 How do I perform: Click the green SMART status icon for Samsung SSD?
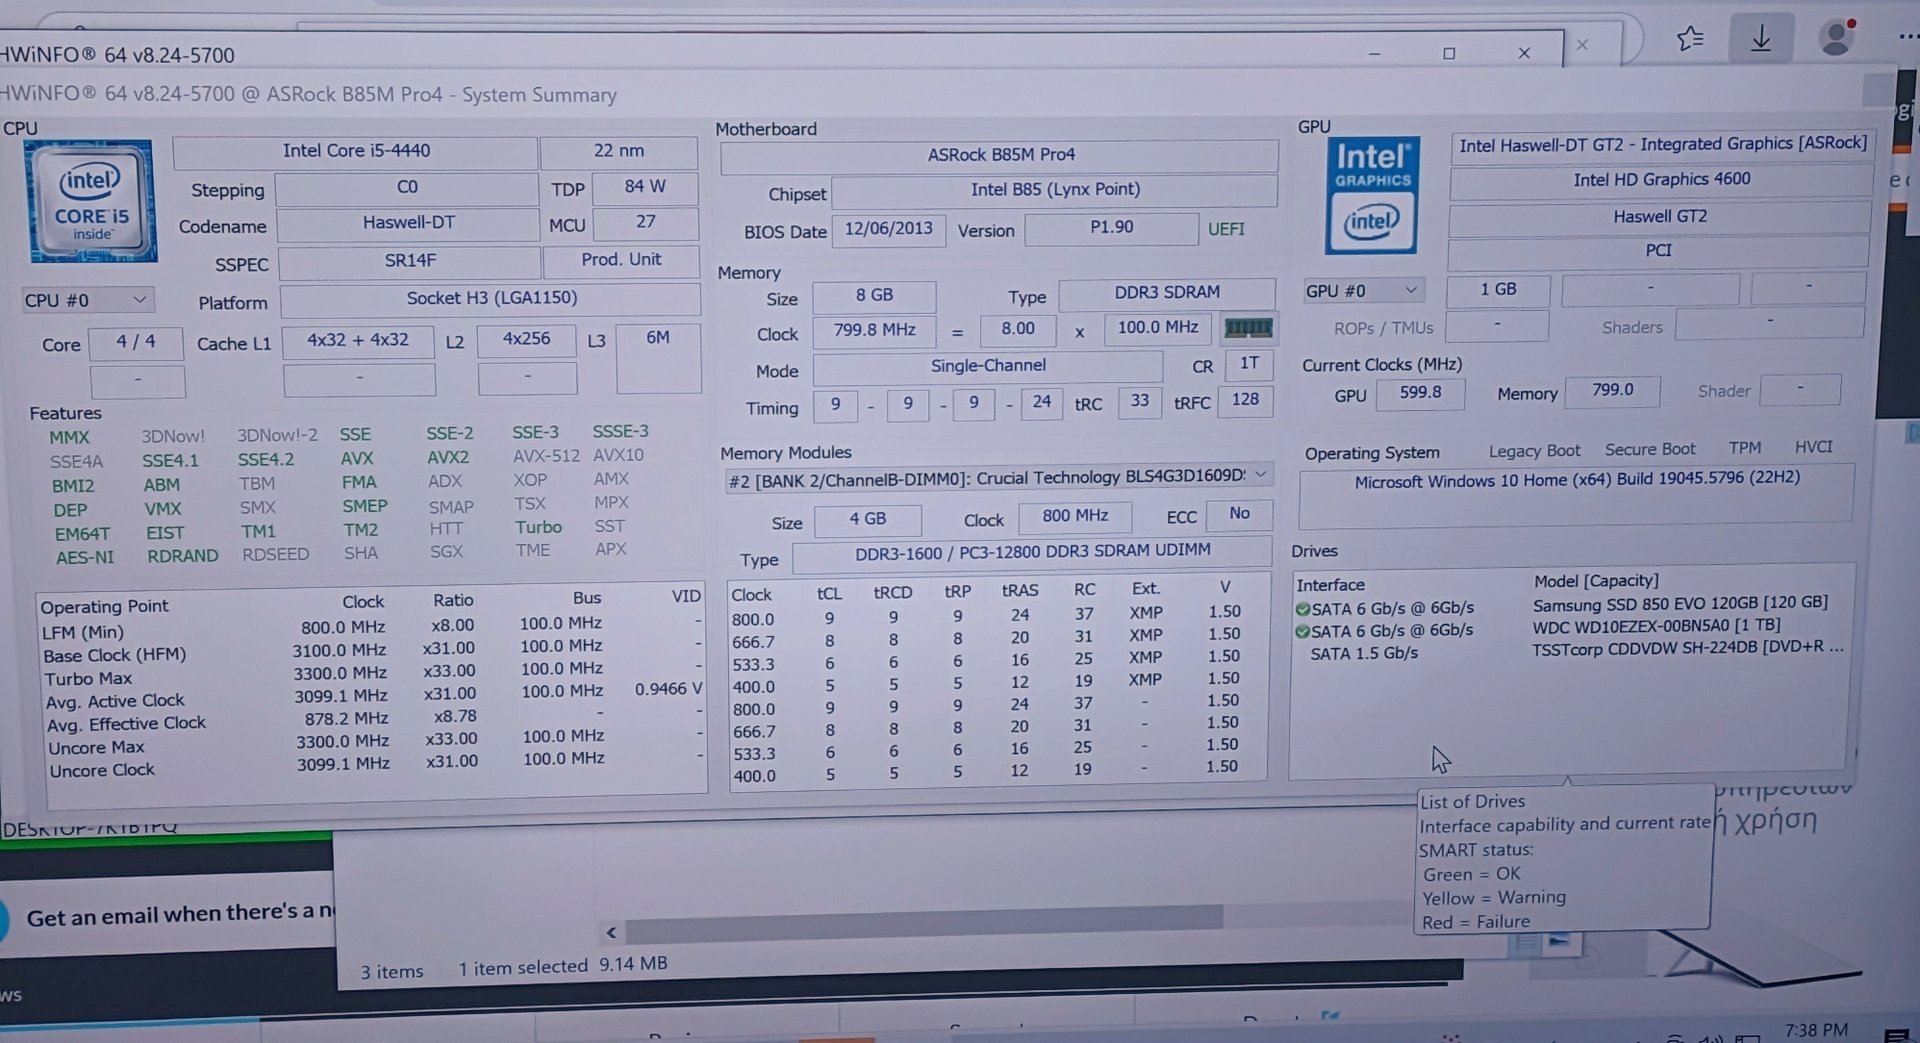point(1303,608)
